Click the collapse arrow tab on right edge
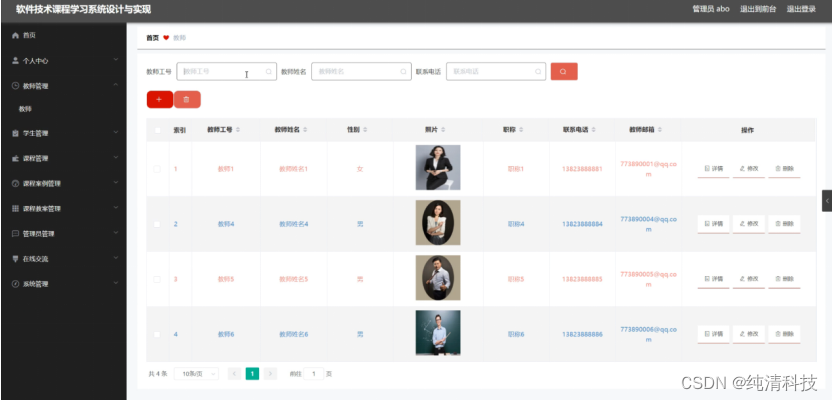 coord(827,201)
